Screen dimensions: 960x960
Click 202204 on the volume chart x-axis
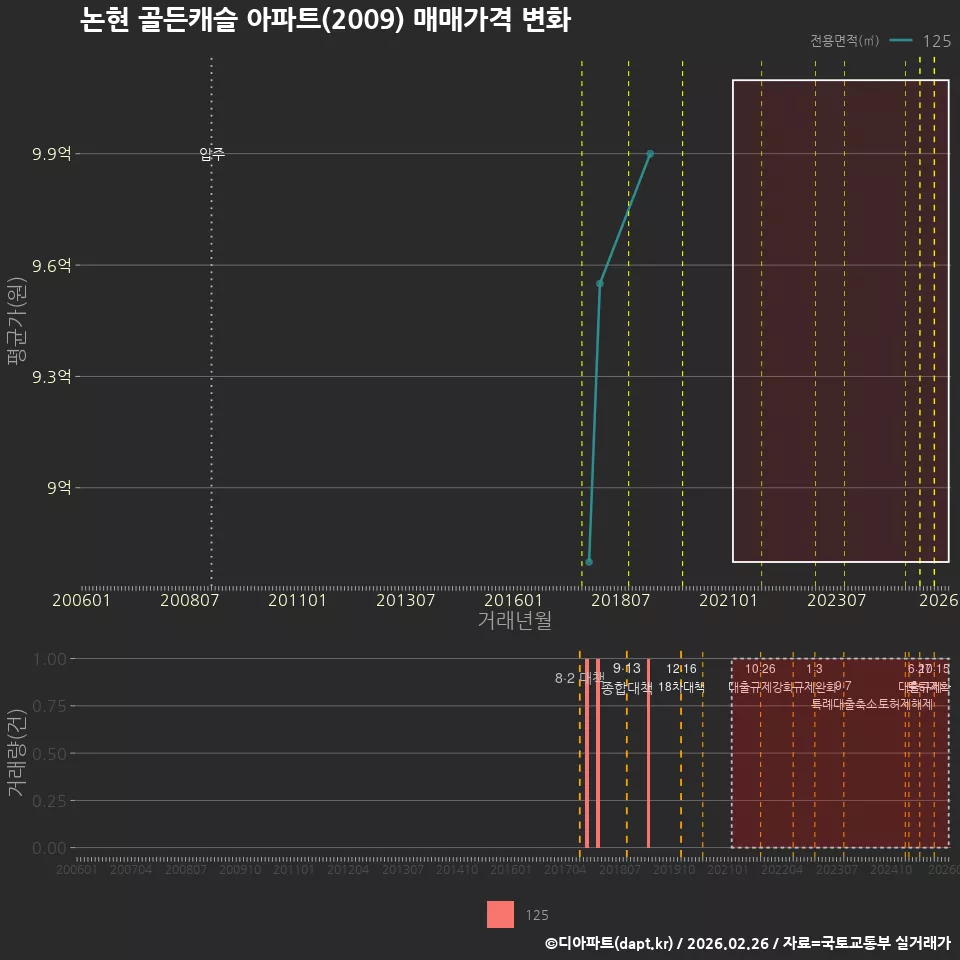tap(782, 869)
